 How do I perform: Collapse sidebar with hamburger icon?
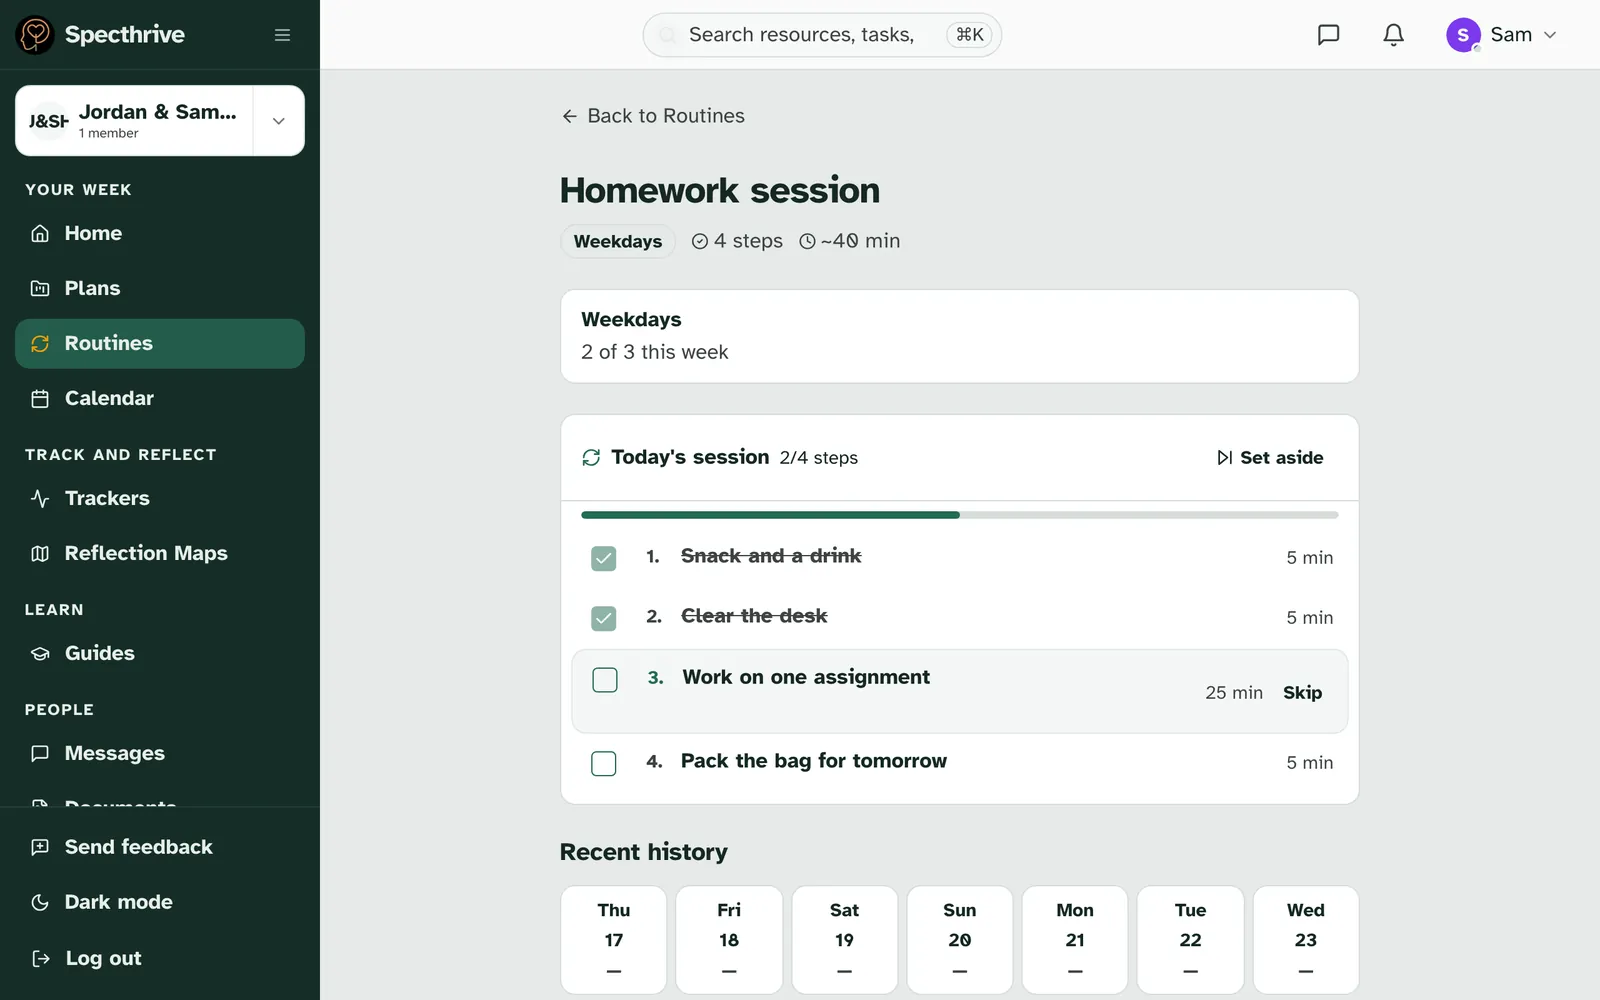[283, 35]
